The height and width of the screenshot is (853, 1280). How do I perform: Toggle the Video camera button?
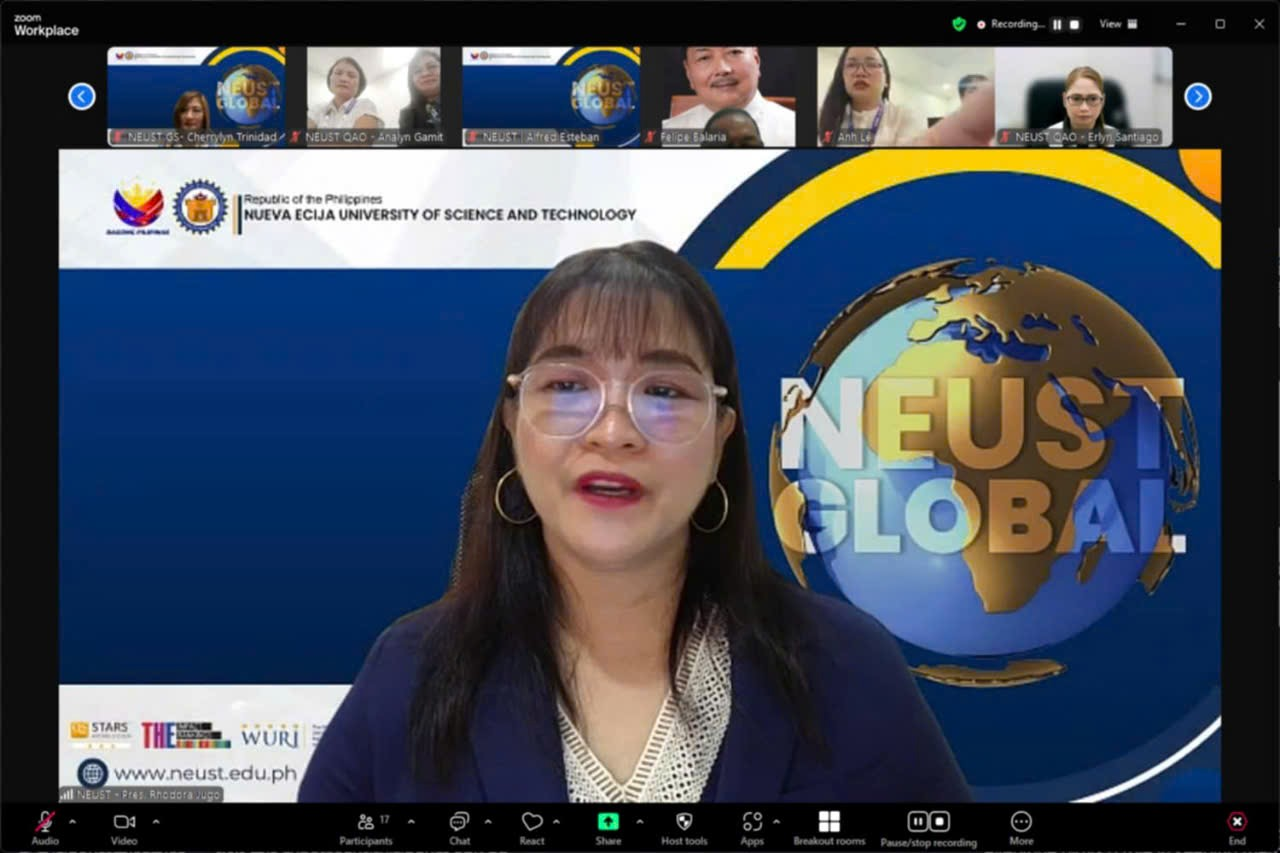click(x=124, y=827)
